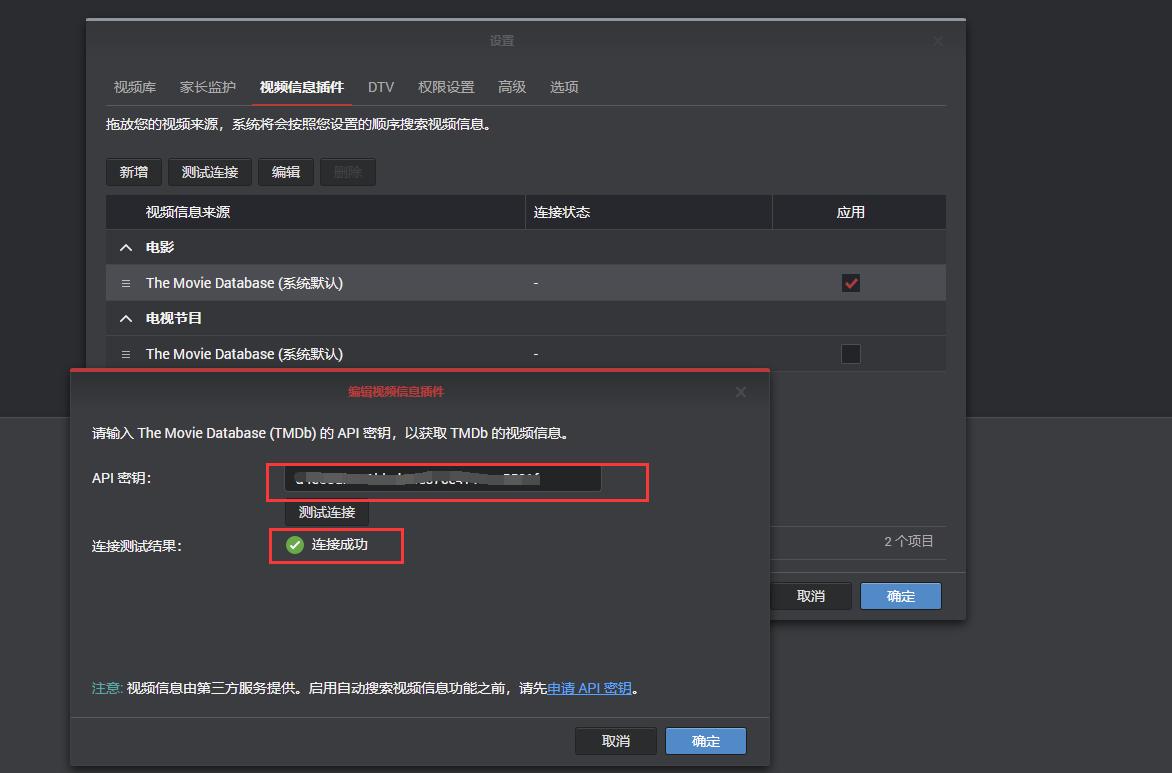Collapse the 电影 section
Viewport: 1172px width, 773px height.
pos(126,247)
